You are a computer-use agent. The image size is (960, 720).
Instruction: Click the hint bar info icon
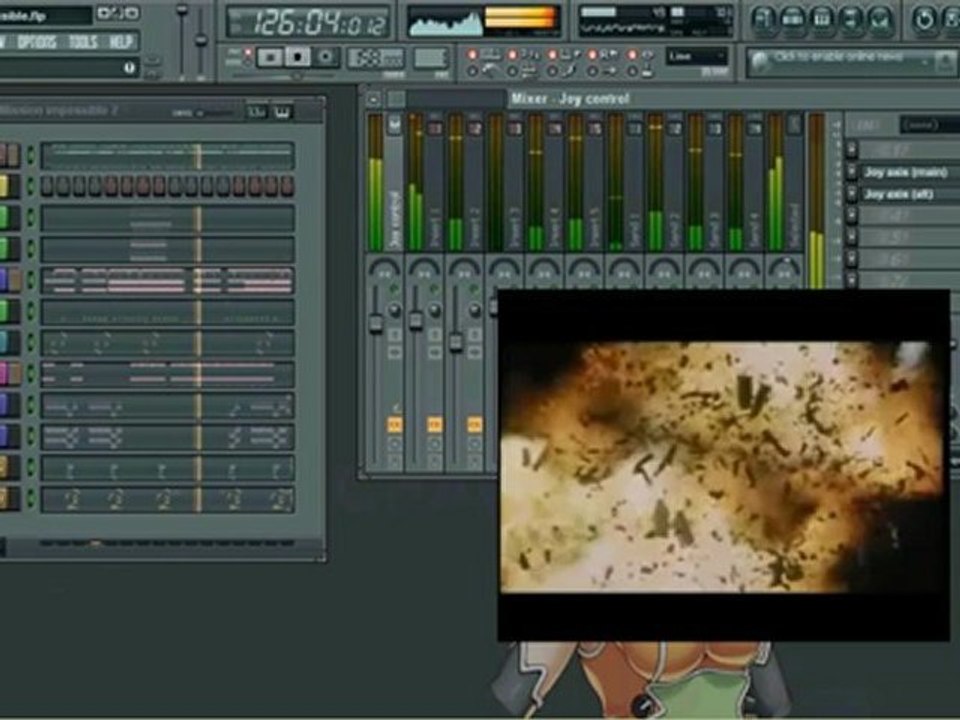coord(129,68)
